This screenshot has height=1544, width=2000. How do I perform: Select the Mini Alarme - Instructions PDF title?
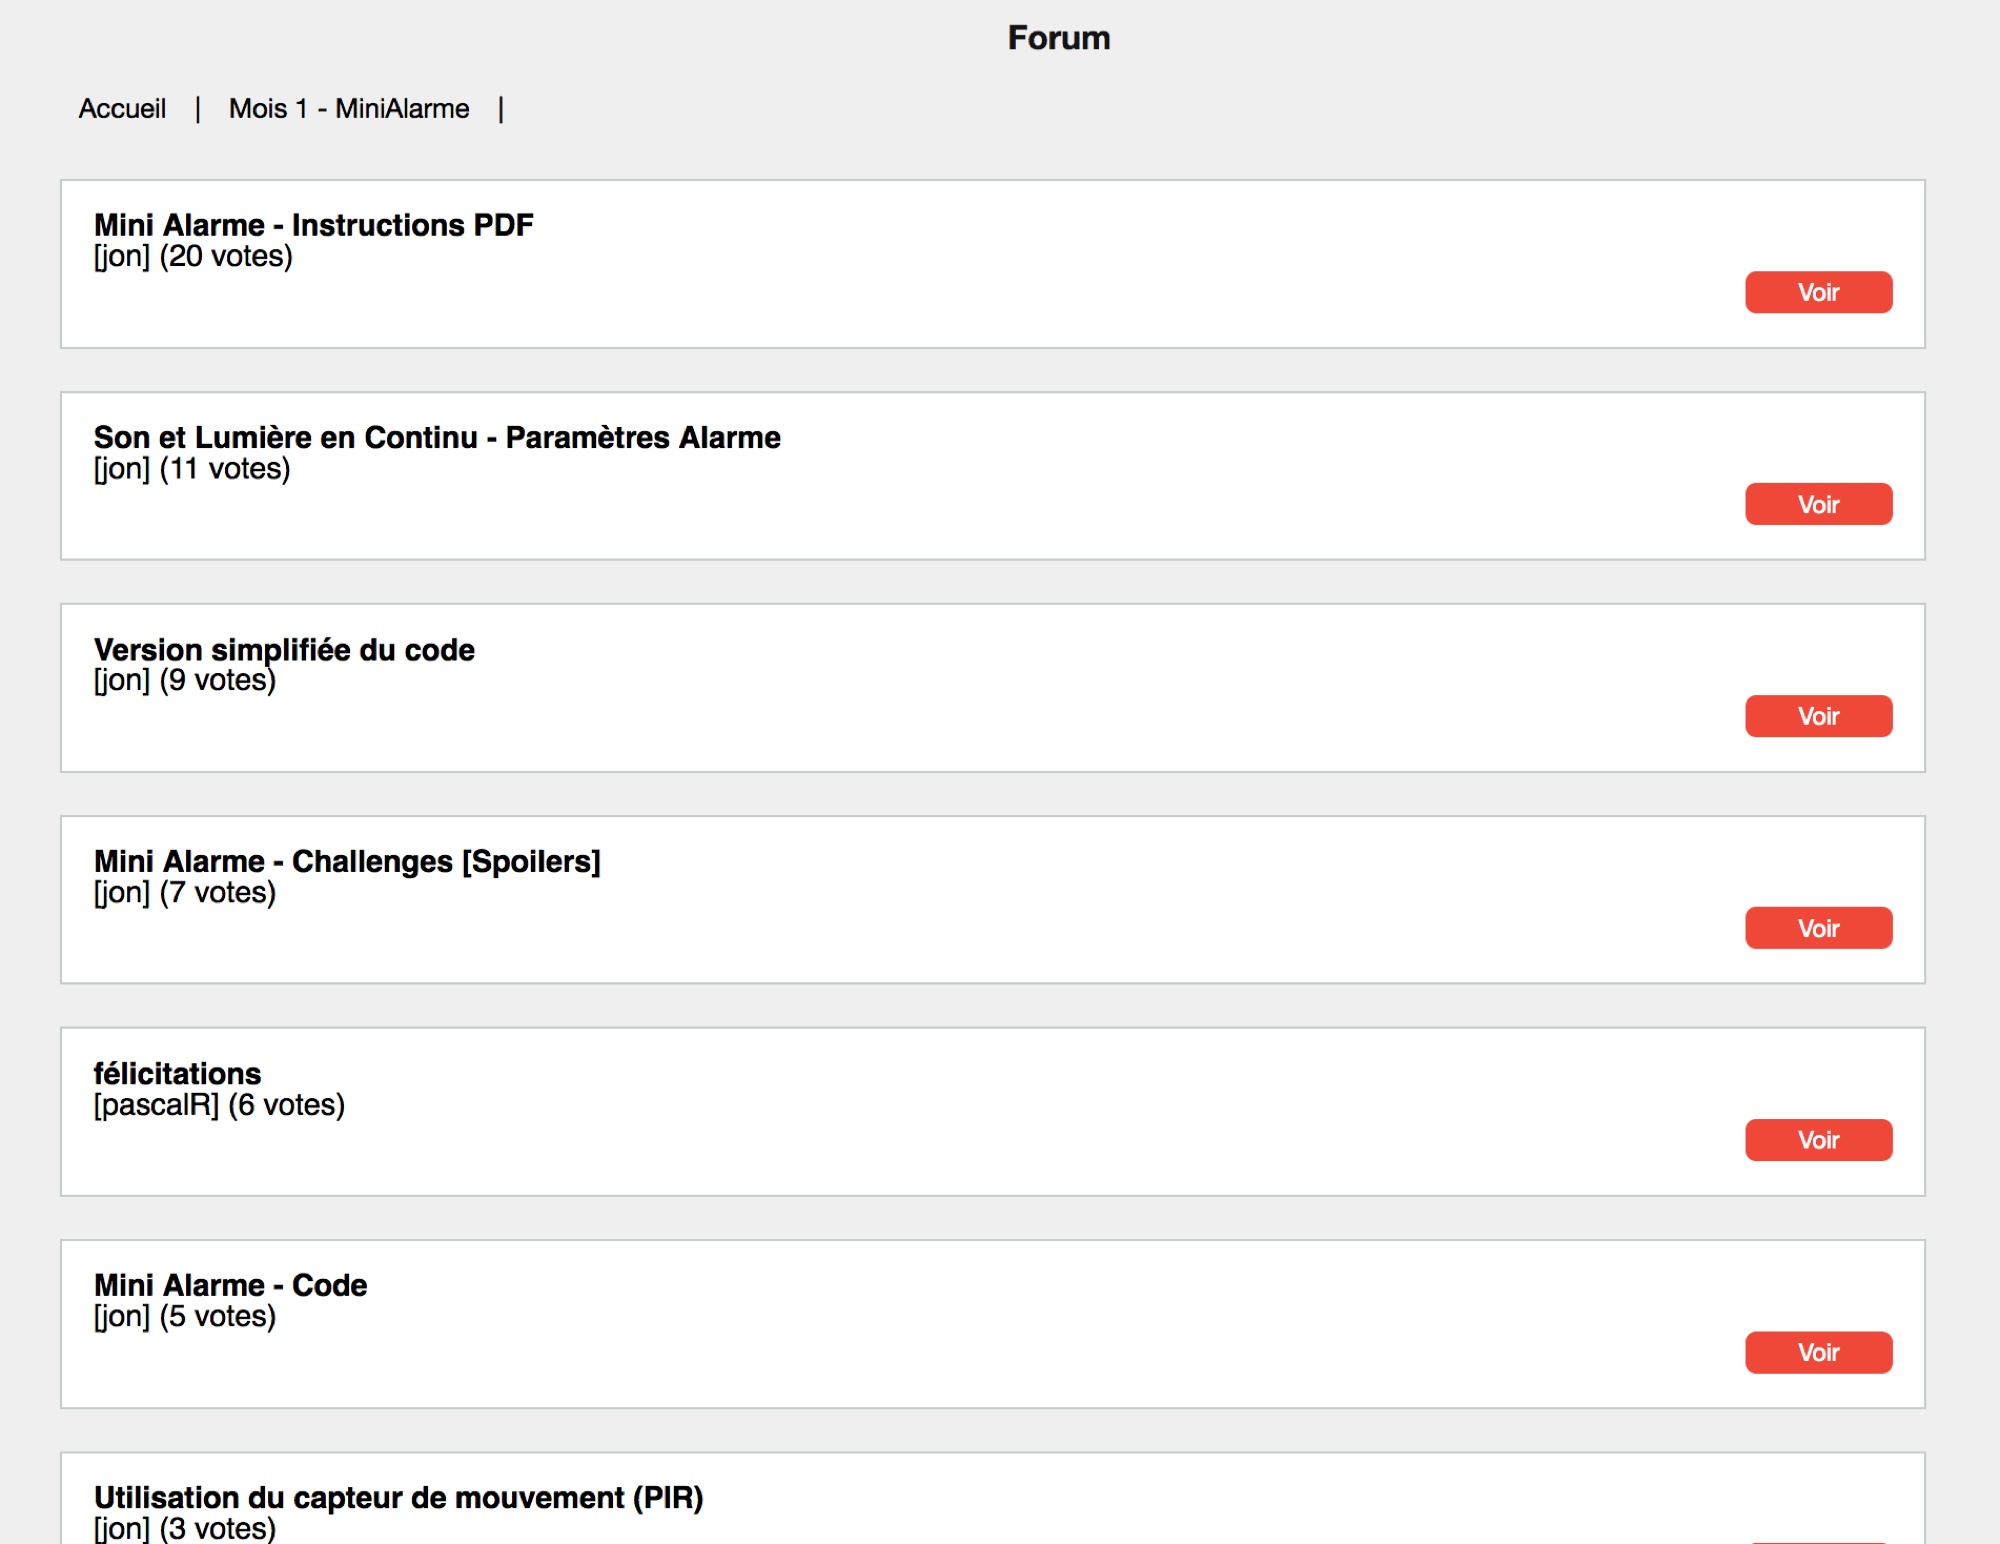point(314,225)
